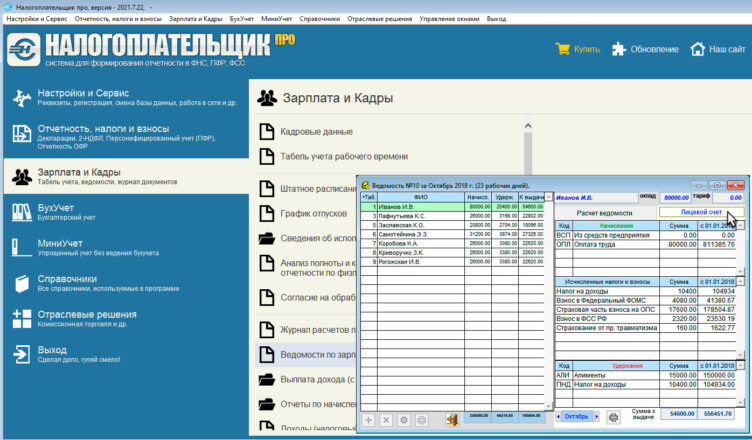Select employee row Самотейкина Э.Э.

click(452, 234)
